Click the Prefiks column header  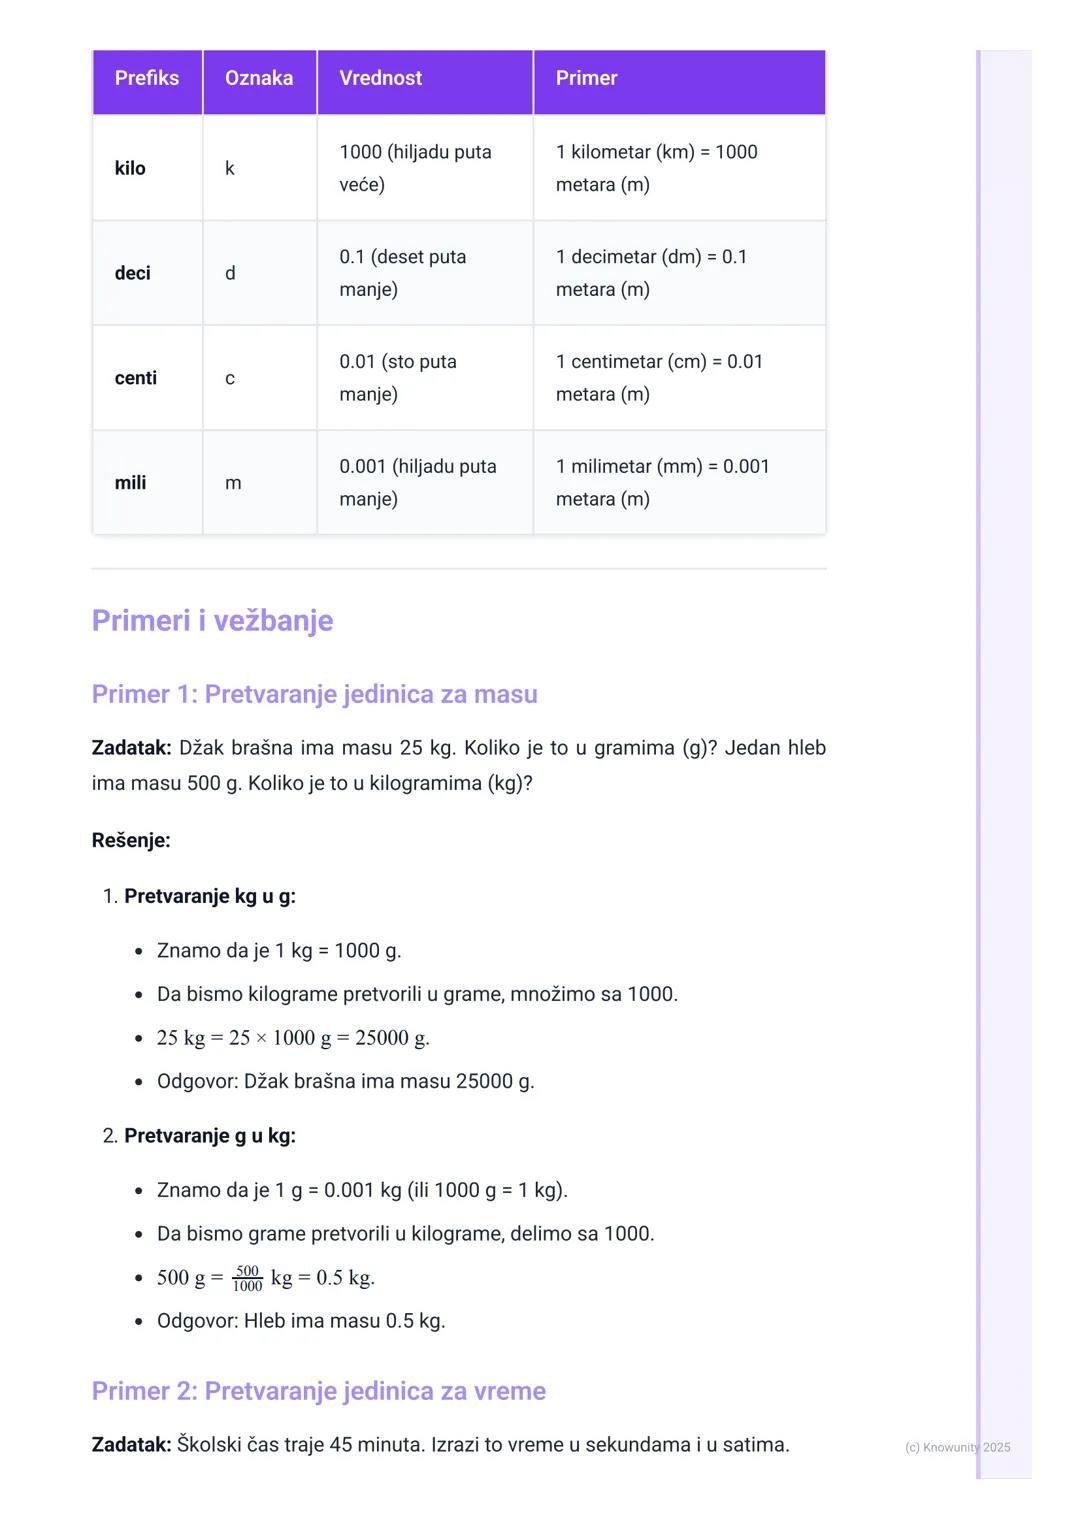click(x=147, y=79)
